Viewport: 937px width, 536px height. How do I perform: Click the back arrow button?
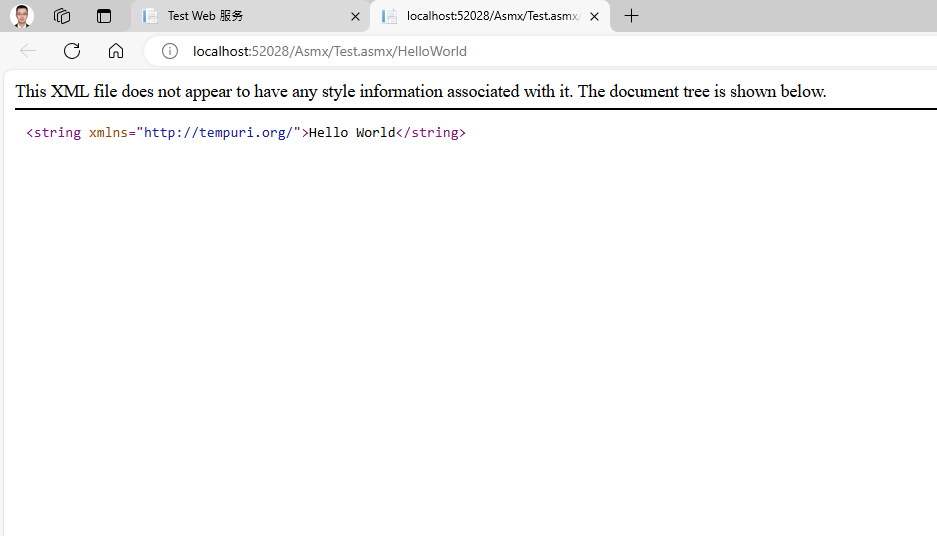point(28,51)
